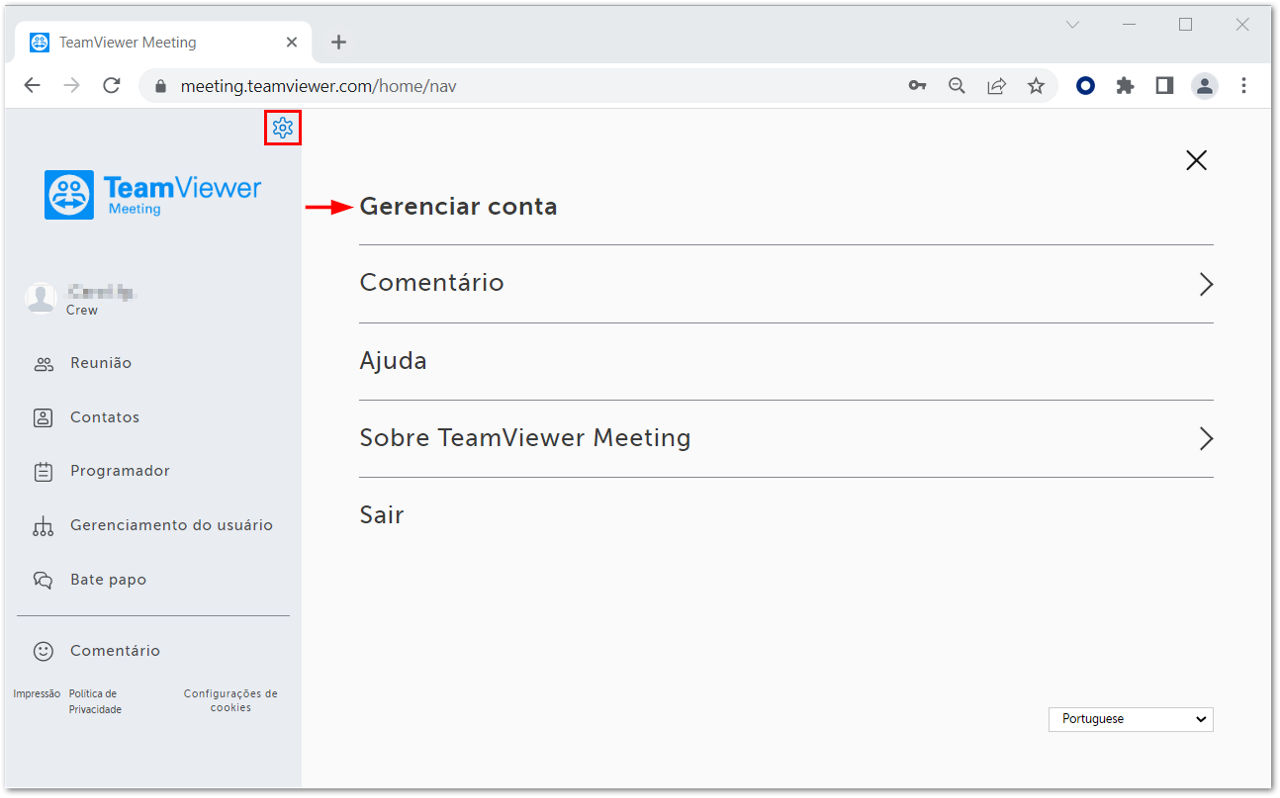1280x798 pixels.
Task: Maximize the browser window
Action: pyautogui.click(x=1186, y=25)
